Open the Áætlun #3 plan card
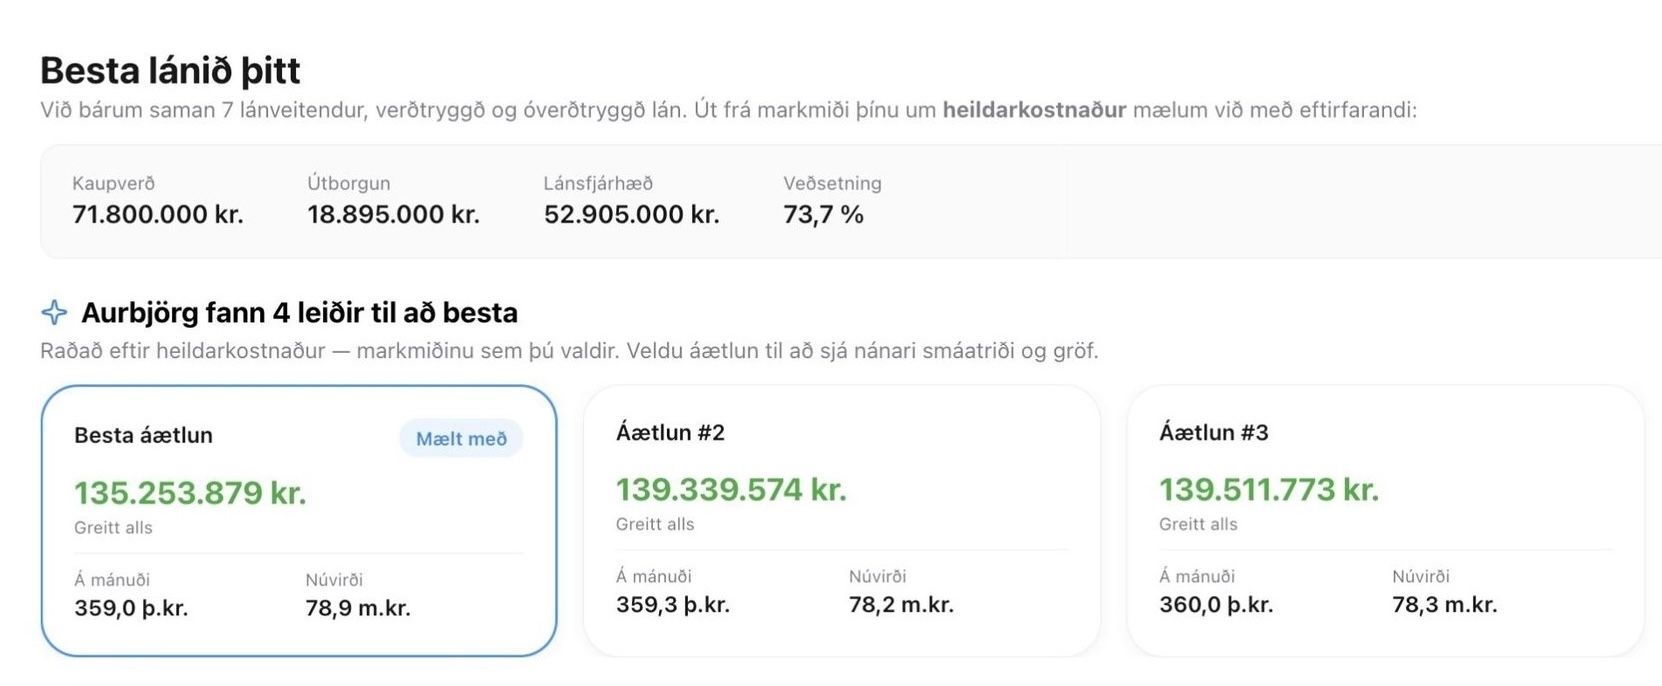This screenshot has width=1662, height=686. click(1385, 521)
